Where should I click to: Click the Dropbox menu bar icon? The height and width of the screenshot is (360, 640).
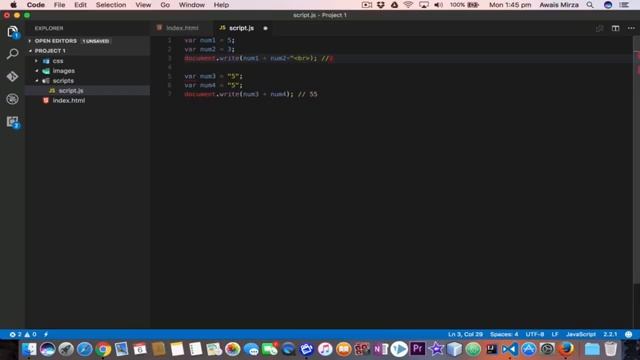pyautogui.click(x=380, y=5)
